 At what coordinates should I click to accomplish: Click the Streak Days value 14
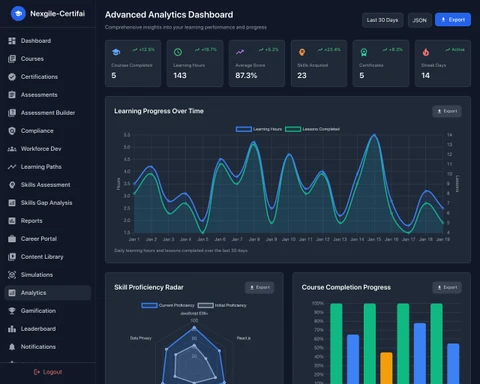tap(426, 76)
